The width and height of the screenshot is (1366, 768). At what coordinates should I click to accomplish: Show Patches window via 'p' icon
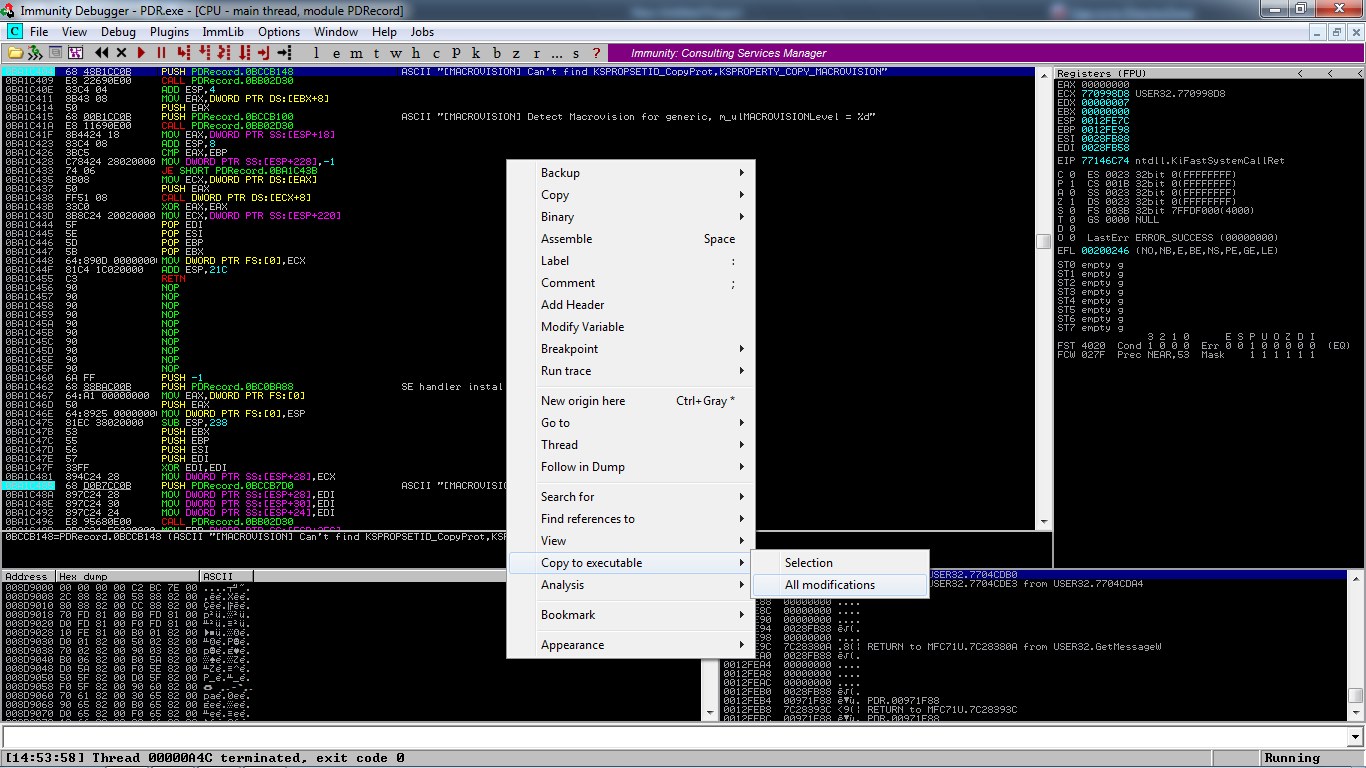pos(457,53)
